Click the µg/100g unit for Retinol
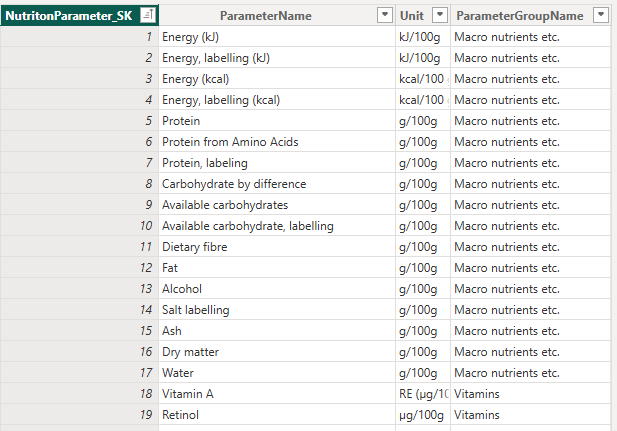The height and width of the screenshot is (431, 617). 423,414
